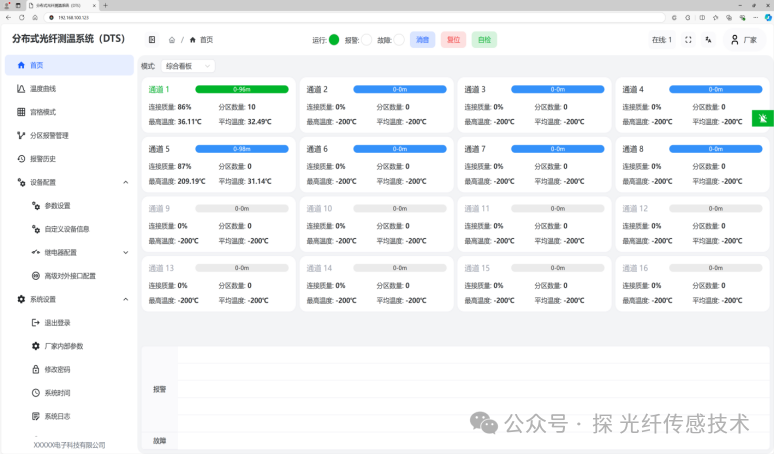Click 通道 1 分区数量 10 value
This screenshot has width=774, height=454.
click(252, 107)
